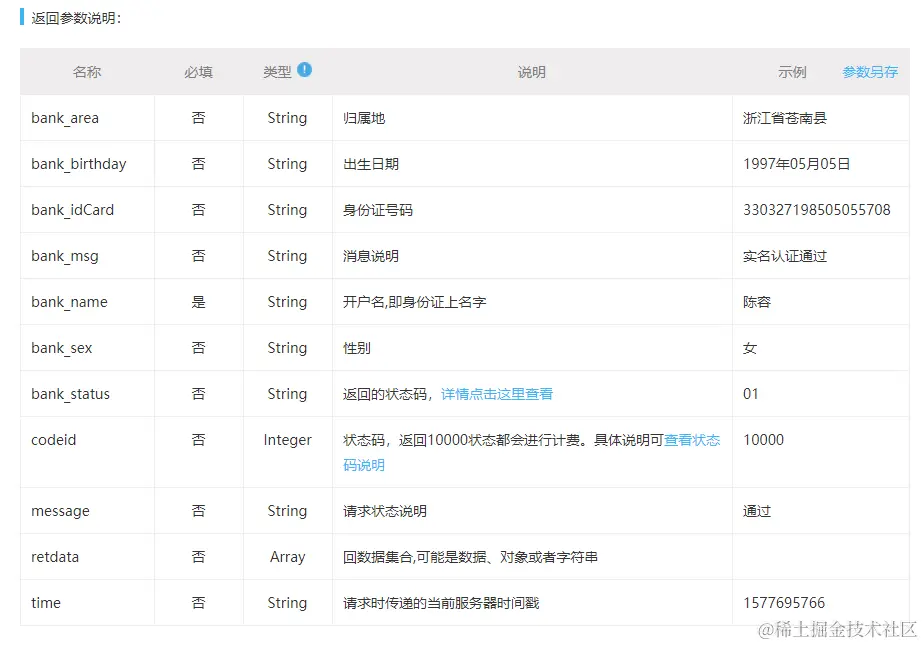Click the description 消息说明
Viewport: 924px width, 646px height.
[x=371, y=256]
